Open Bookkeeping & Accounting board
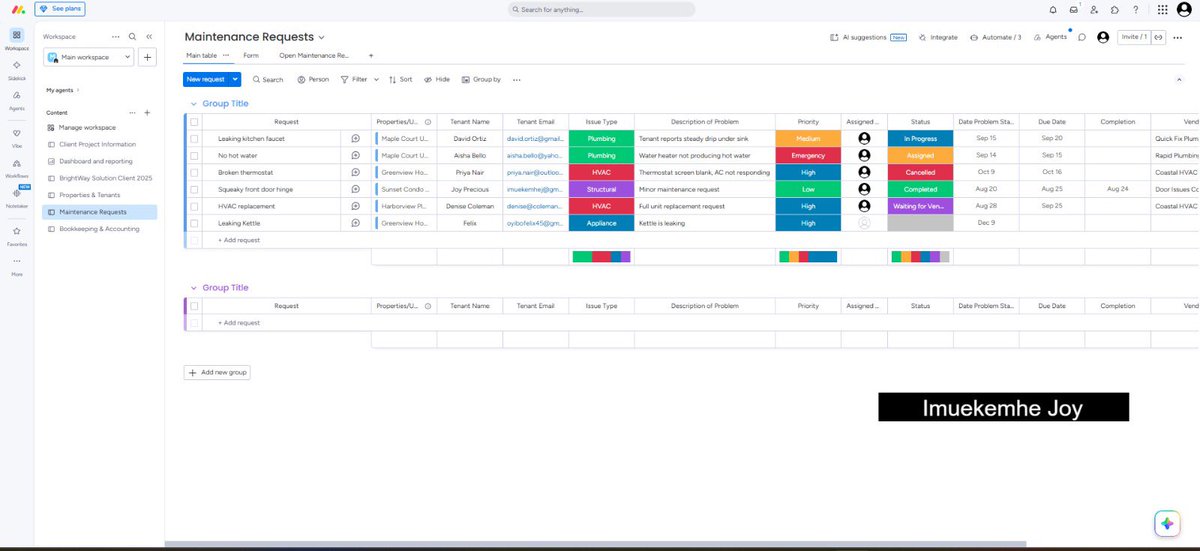 pos(99,229)
